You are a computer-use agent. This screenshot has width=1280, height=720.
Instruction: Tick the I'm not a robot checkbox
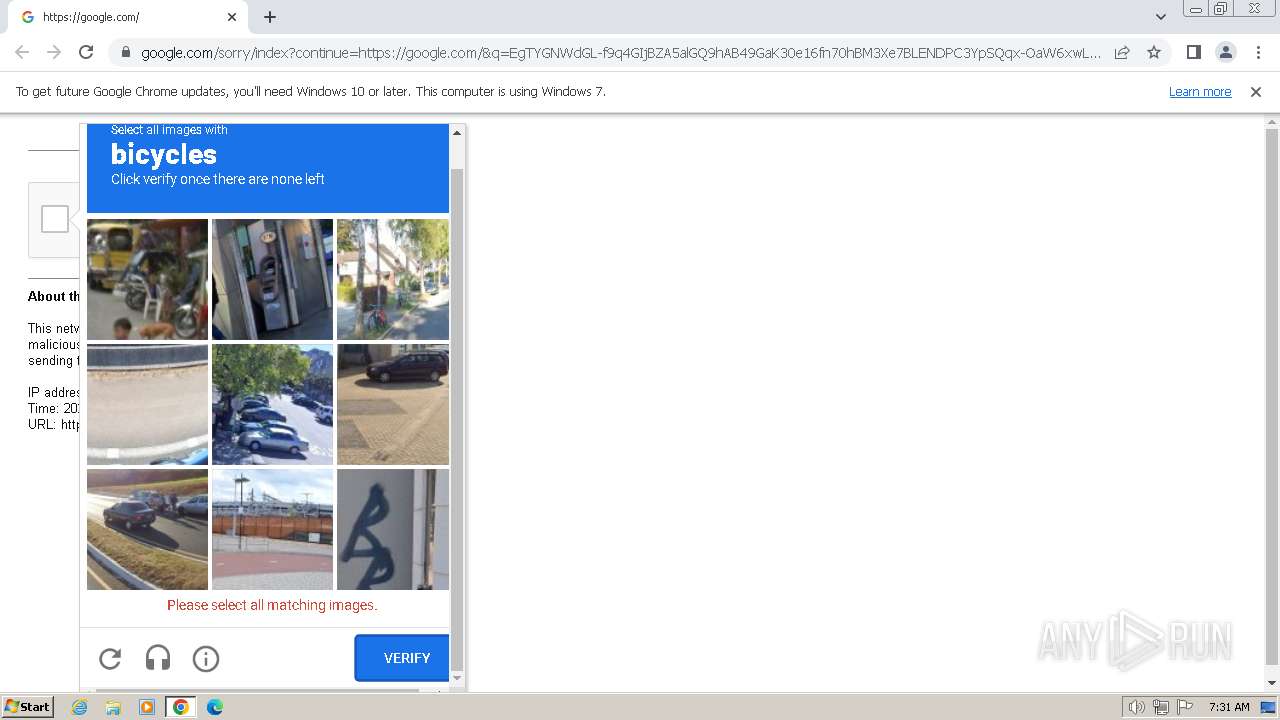[x=55, y=219]
